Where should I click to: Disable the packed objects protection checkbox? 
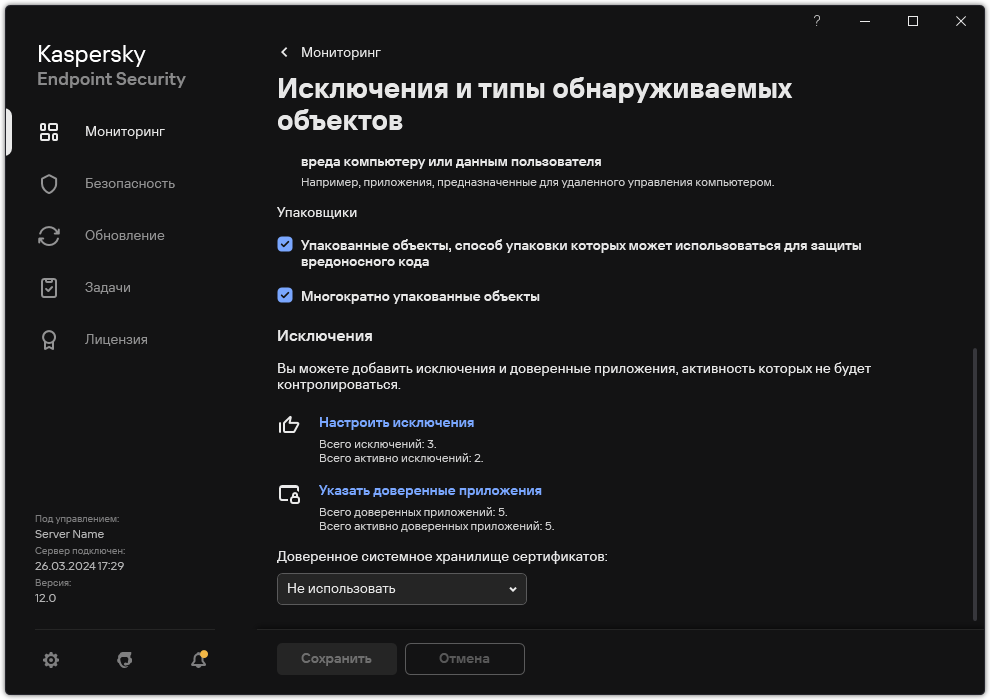coord(284,243)
